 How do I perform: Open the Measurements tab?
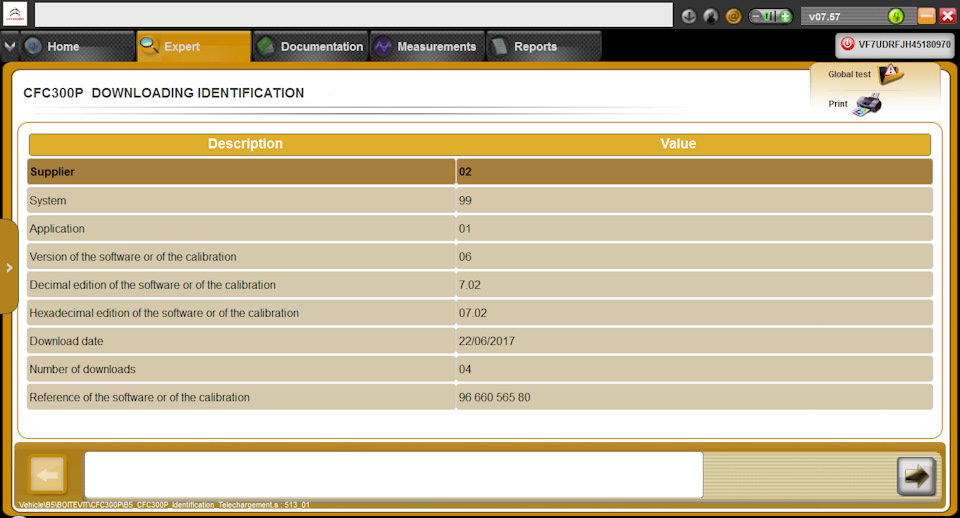427,47
